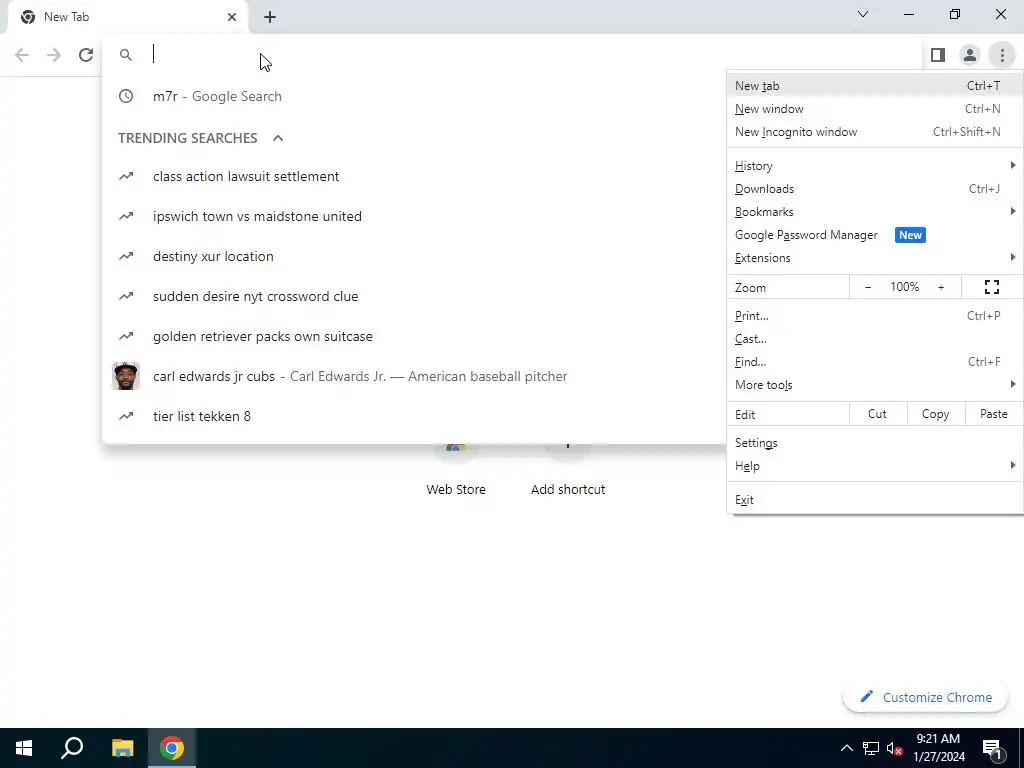Screen dimensions: 1024x768
Task: Open a new tab with plus button
Action: (270, 17)
